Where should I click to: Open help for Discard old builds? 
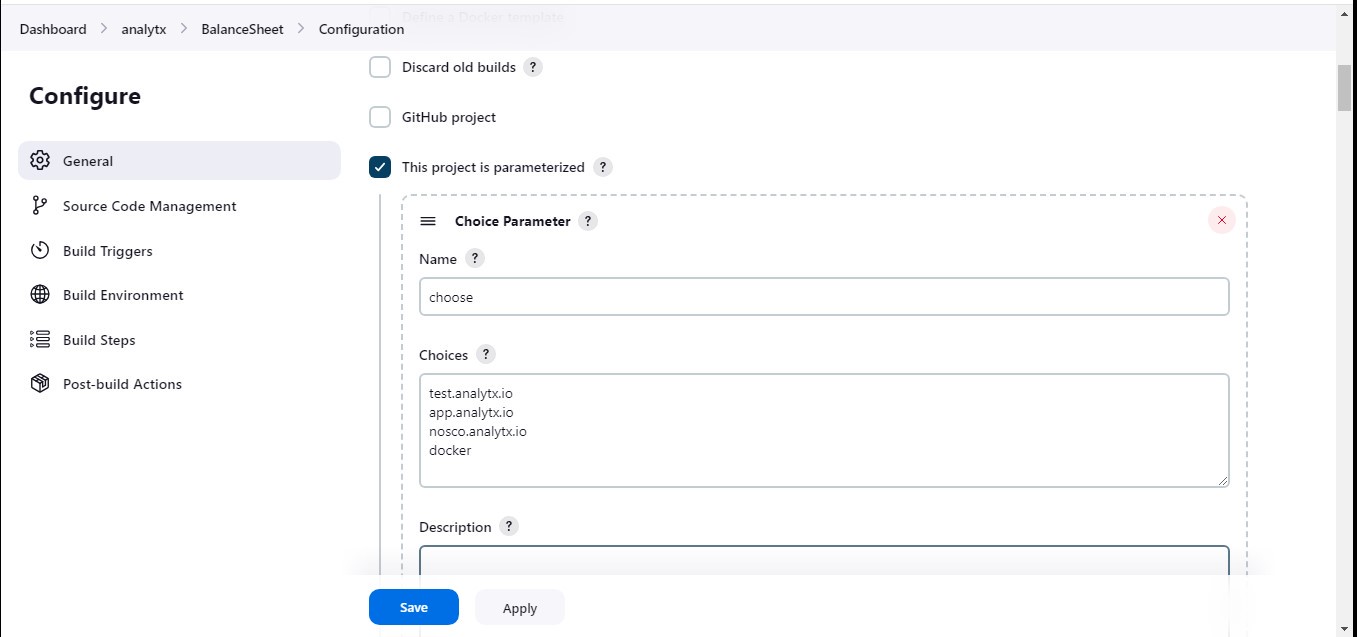(x=533, y=67)
